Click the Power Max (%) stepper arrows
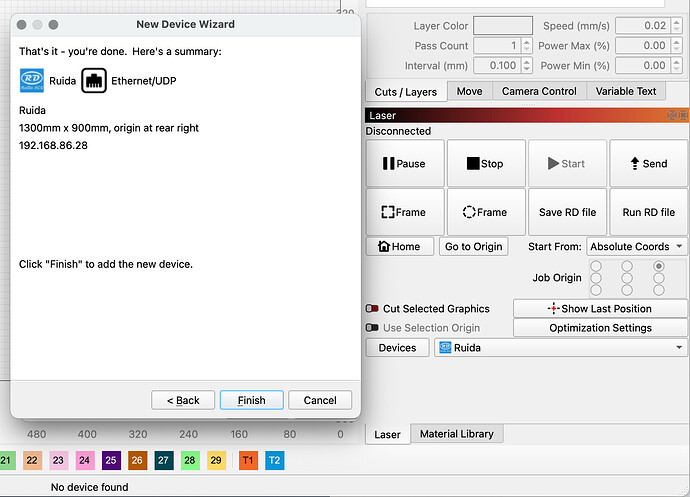The height and width of the screenshot is (497, 690). click(677, 45)
